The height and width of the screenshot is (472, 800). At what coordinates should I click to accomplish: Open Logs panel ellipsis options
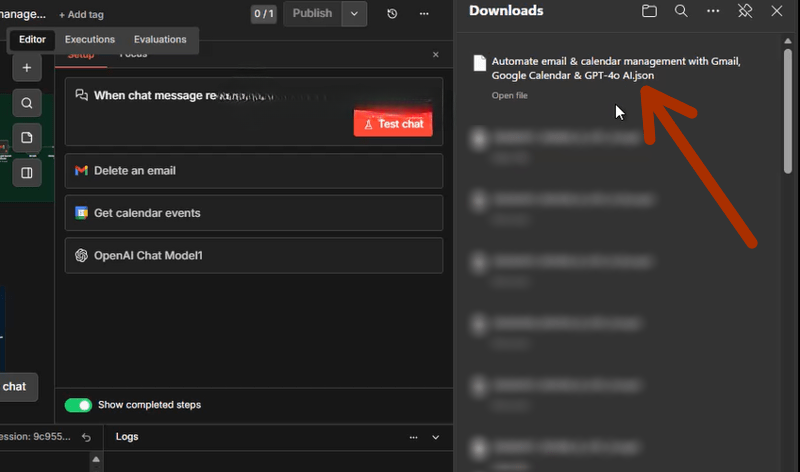[x=413, y=437]
